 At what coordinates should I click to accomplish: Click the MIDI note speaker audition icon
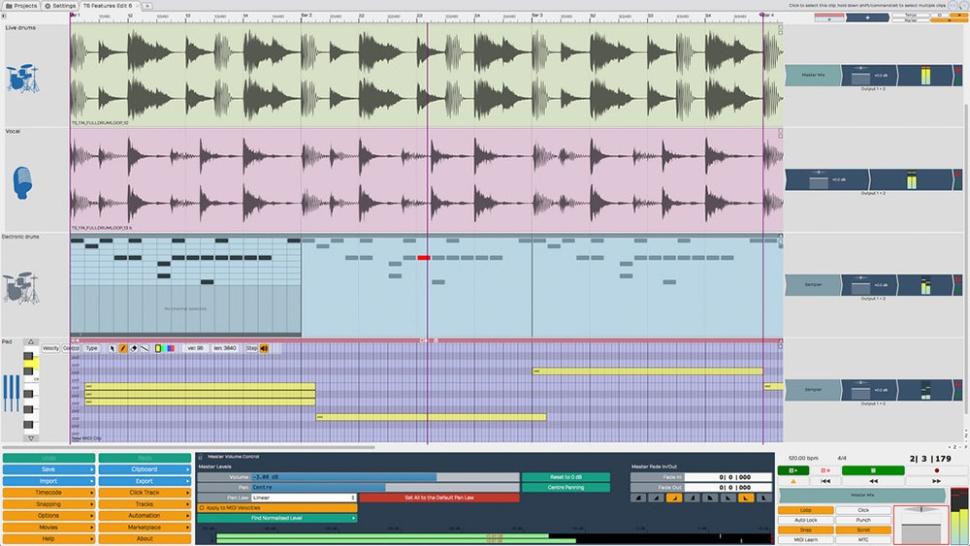(265, 348)
